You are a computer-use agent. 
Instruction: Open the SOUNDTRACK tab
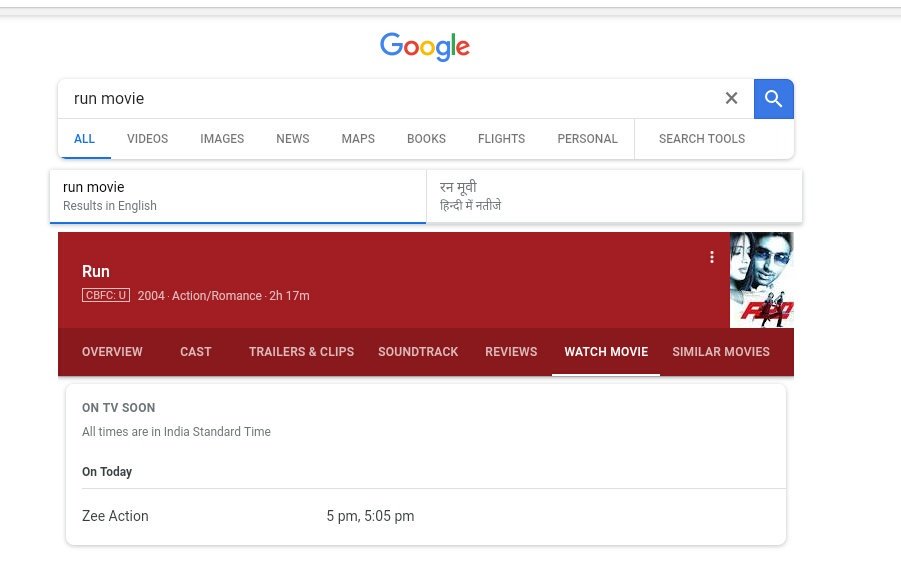[418, 352]
